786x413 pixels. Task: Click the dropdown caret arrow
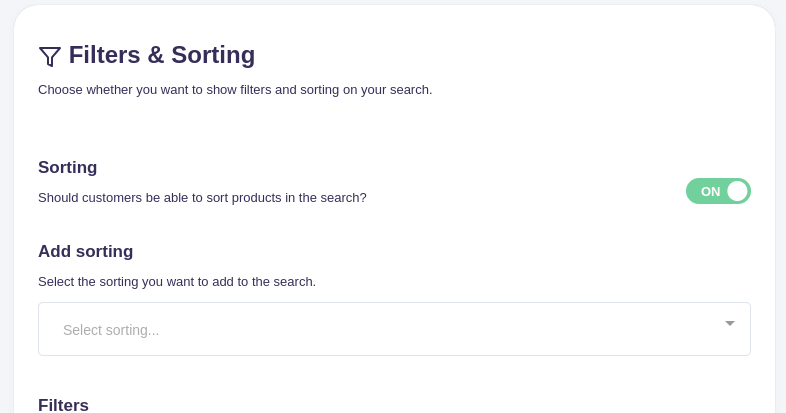tap(730, 323)
